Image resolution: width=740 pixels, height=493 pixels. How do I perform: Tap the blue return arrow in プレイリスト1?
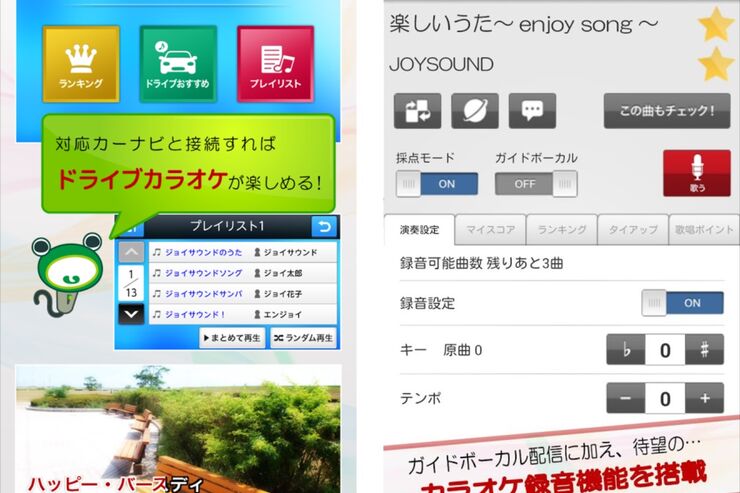coord(324,227)
